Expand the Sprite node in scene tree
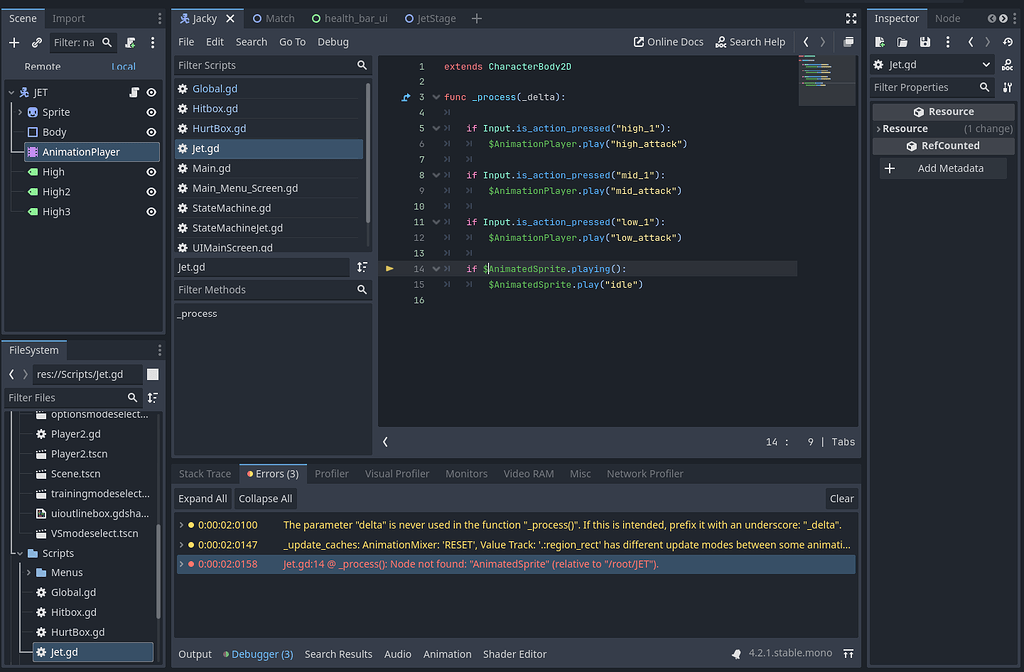The height and width of the screenshot is (672, 1024). pos(20,112)
